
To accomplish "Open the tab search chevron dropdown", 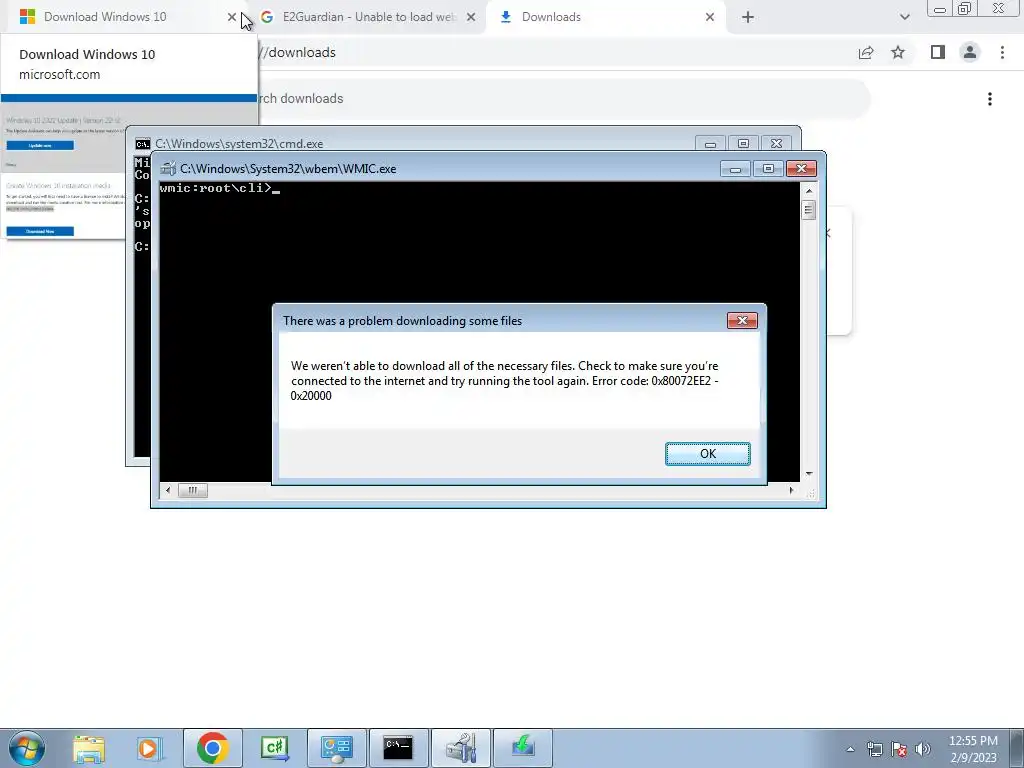I will coord(904,17).
